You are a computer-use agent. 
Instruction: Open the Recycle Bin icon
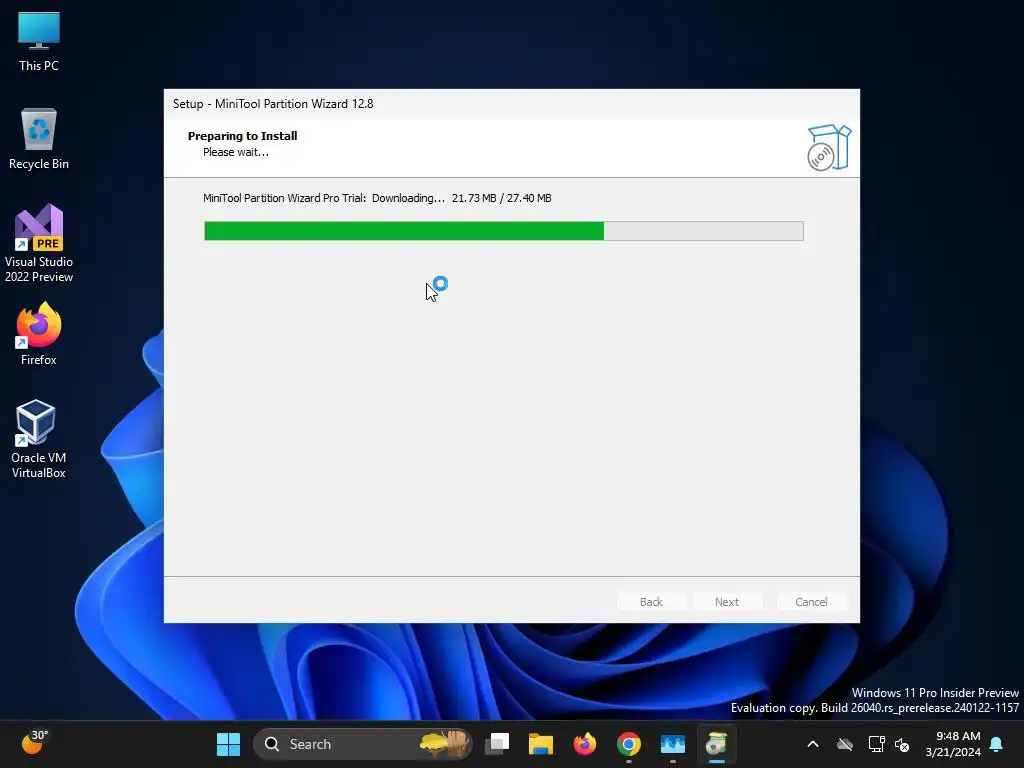click(x=39, y=138)
